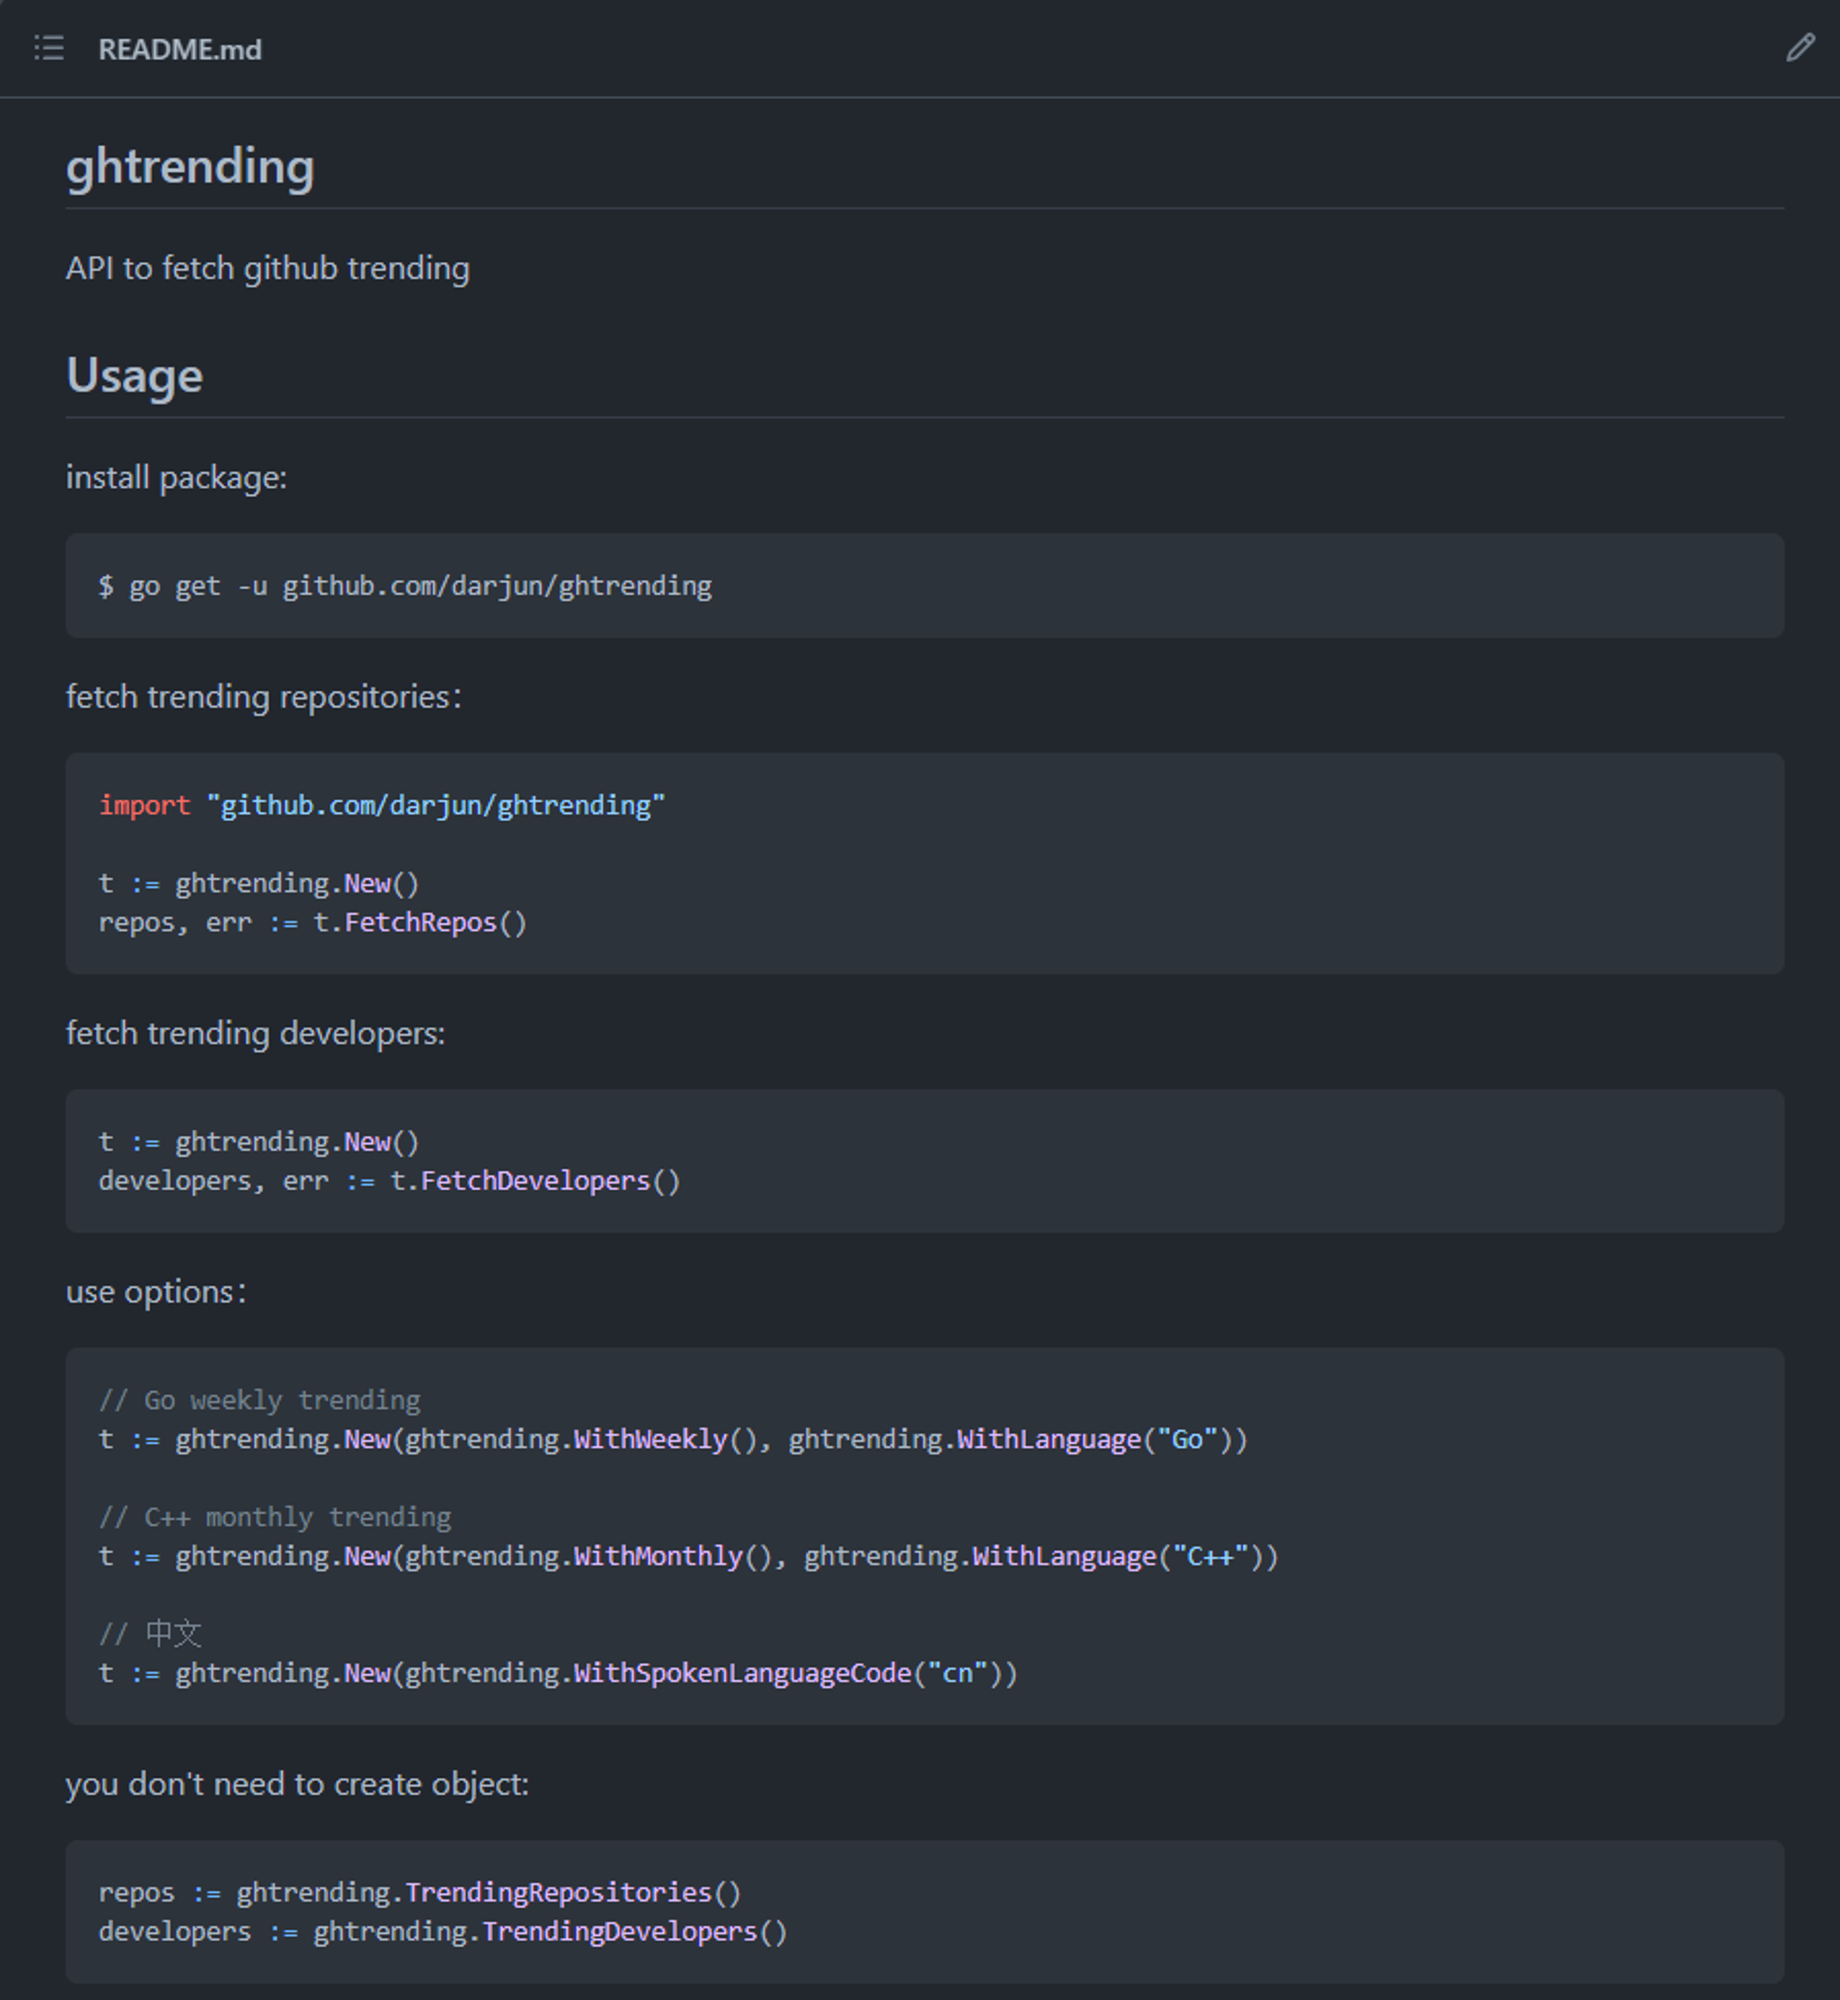The width and height of the screenshot is (1840, 2000).
Task: Click the text 'API to fetch github trending'
Action: 268,268
